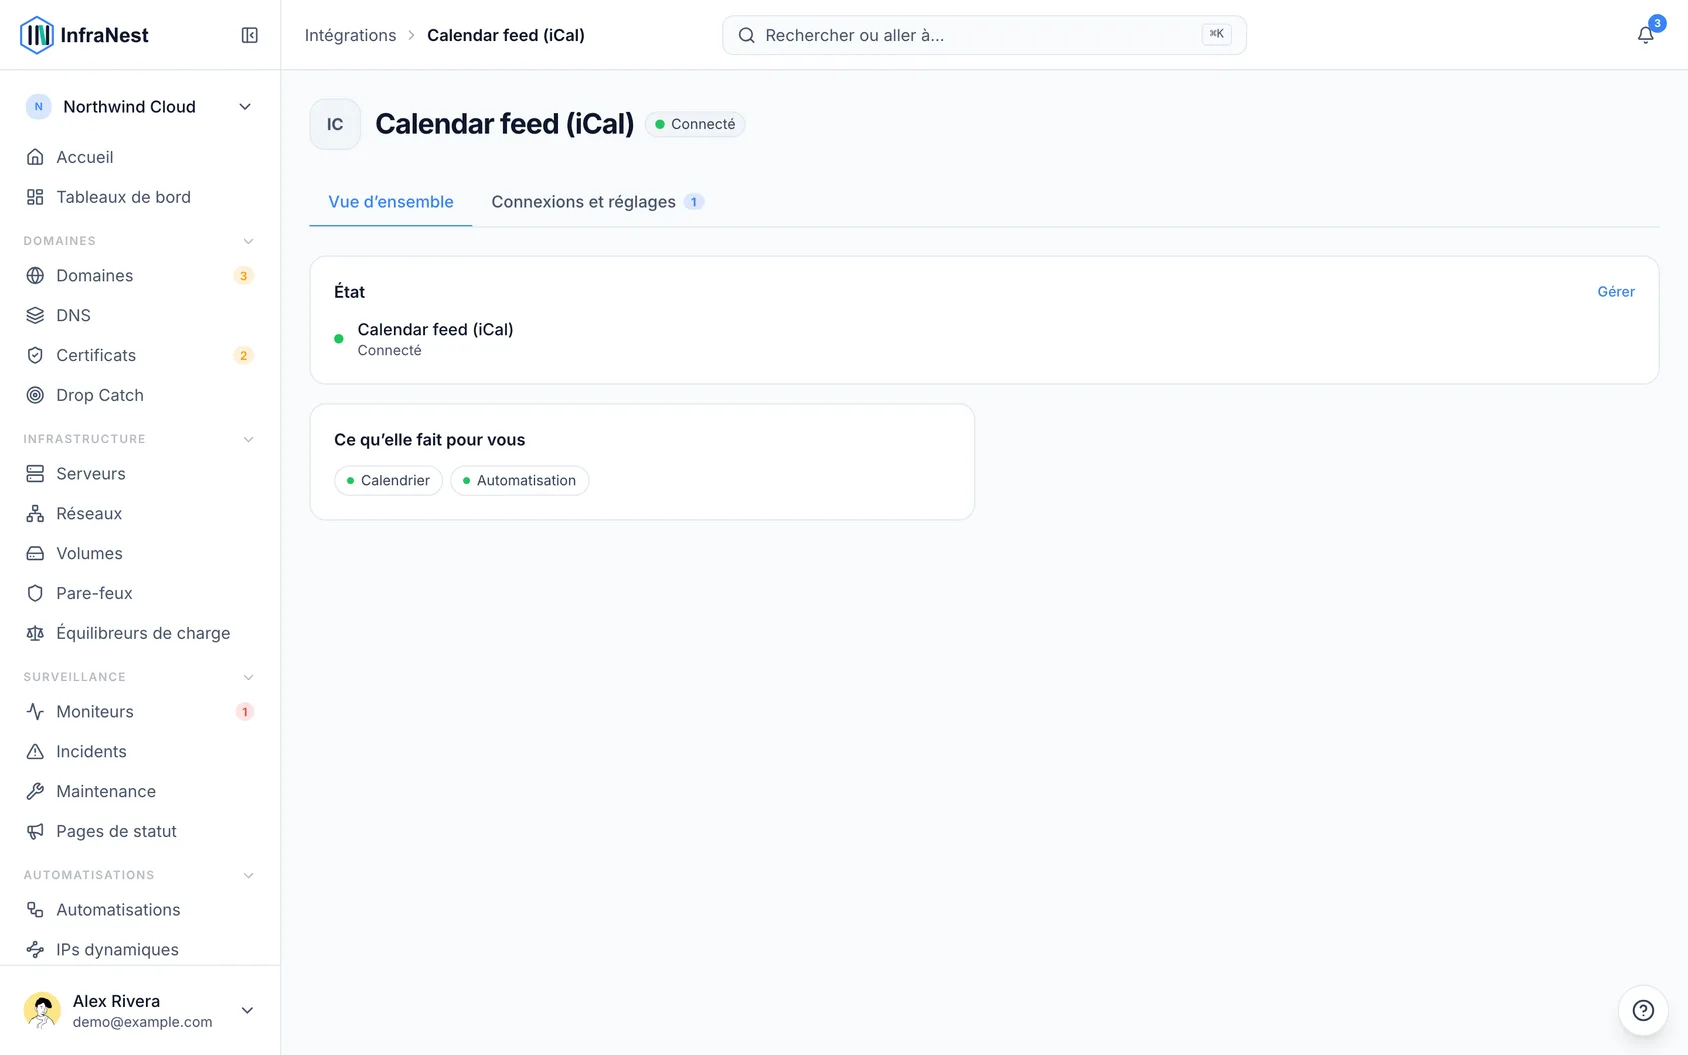Open Tableaux de bord dashboard icon
Screen dimensions: 1688x1055
tap(35, 197)
